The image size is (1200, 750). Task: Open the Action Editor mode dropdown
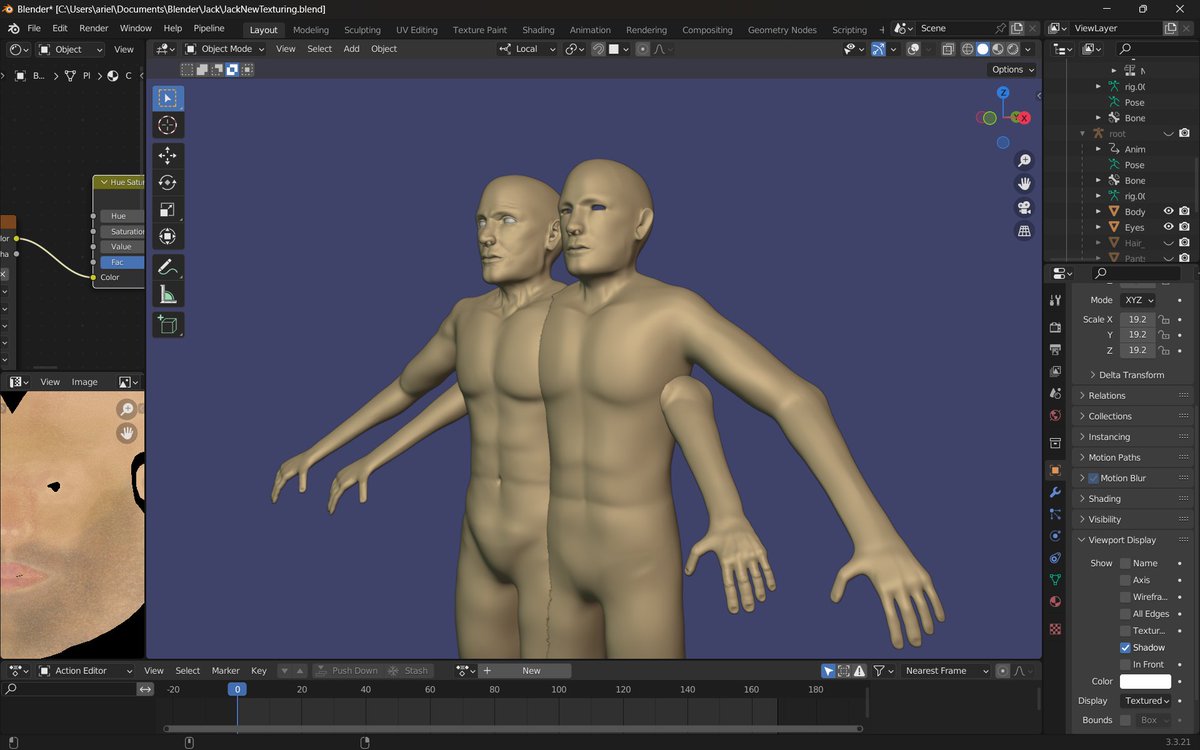coord(84,671)
